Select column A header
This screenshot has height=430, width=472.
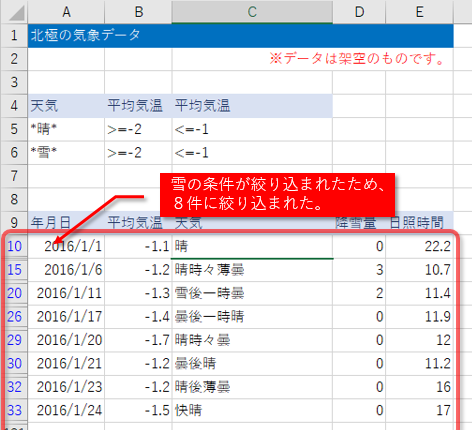coord(66,12)
